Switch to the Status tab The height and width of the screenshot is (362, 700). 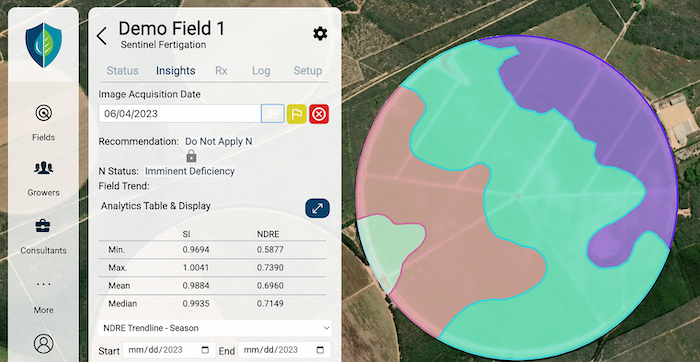click(x=122, y=71)
